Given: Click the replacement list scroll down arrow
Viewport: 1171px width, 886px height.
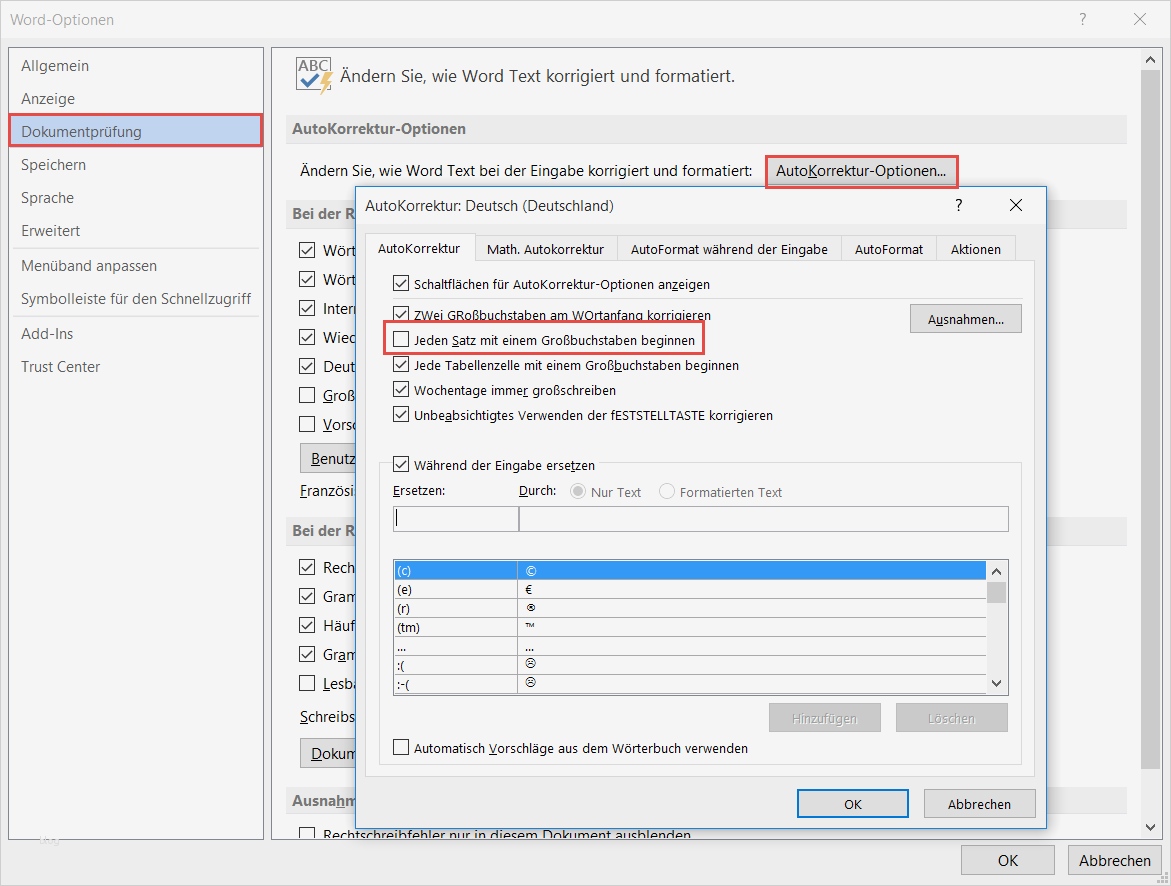Looking at the screenshot, I should pos(996,683).
